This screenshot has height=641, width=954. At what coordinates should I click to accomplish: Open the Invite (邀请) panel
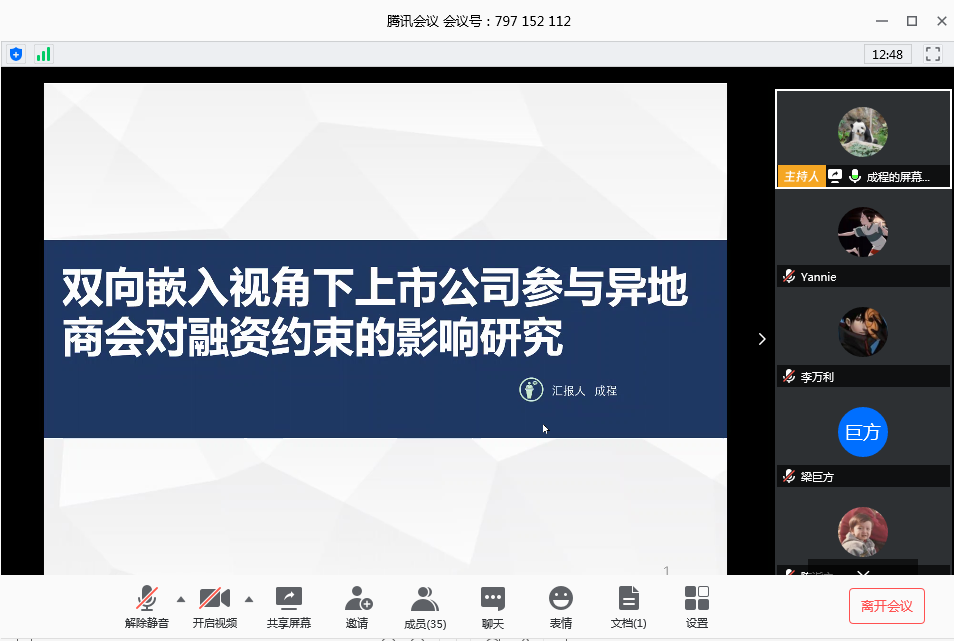(357, 600)
